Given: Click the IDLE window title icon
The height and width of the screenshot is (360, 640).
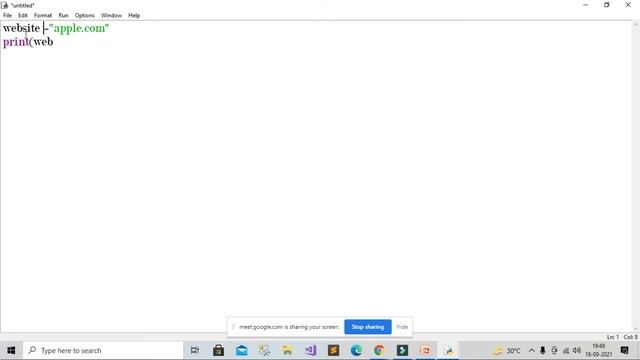Looking at the screenshot, I should 4,5.
